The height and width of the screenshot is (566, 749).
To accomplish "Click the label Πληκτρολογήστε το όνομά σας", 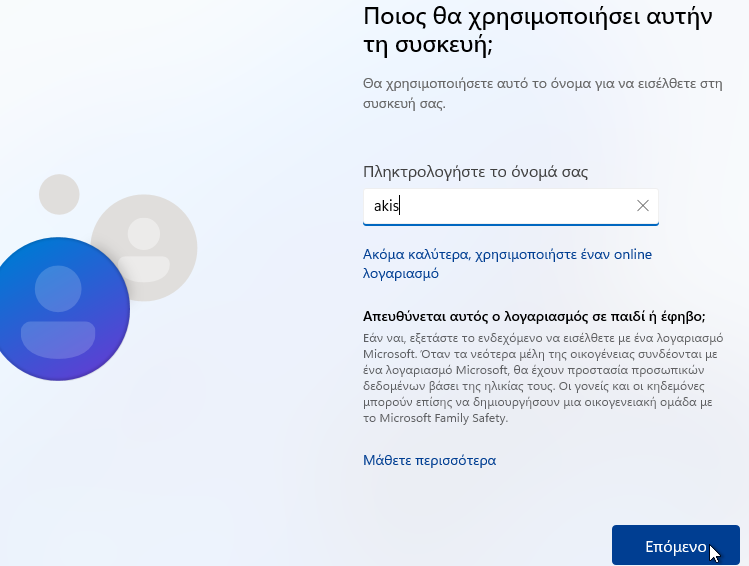I will click(475, 171).
